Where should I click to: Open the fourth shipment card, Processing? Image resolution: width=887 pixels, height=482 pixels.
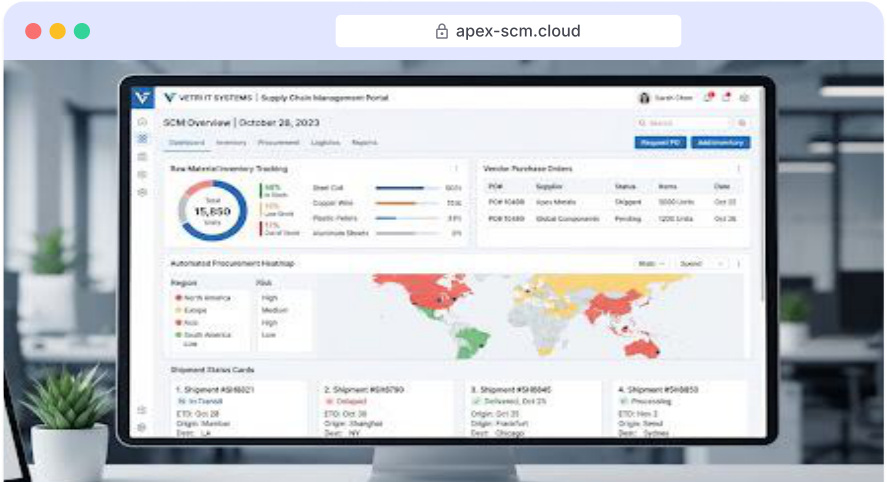coord(681,409)
